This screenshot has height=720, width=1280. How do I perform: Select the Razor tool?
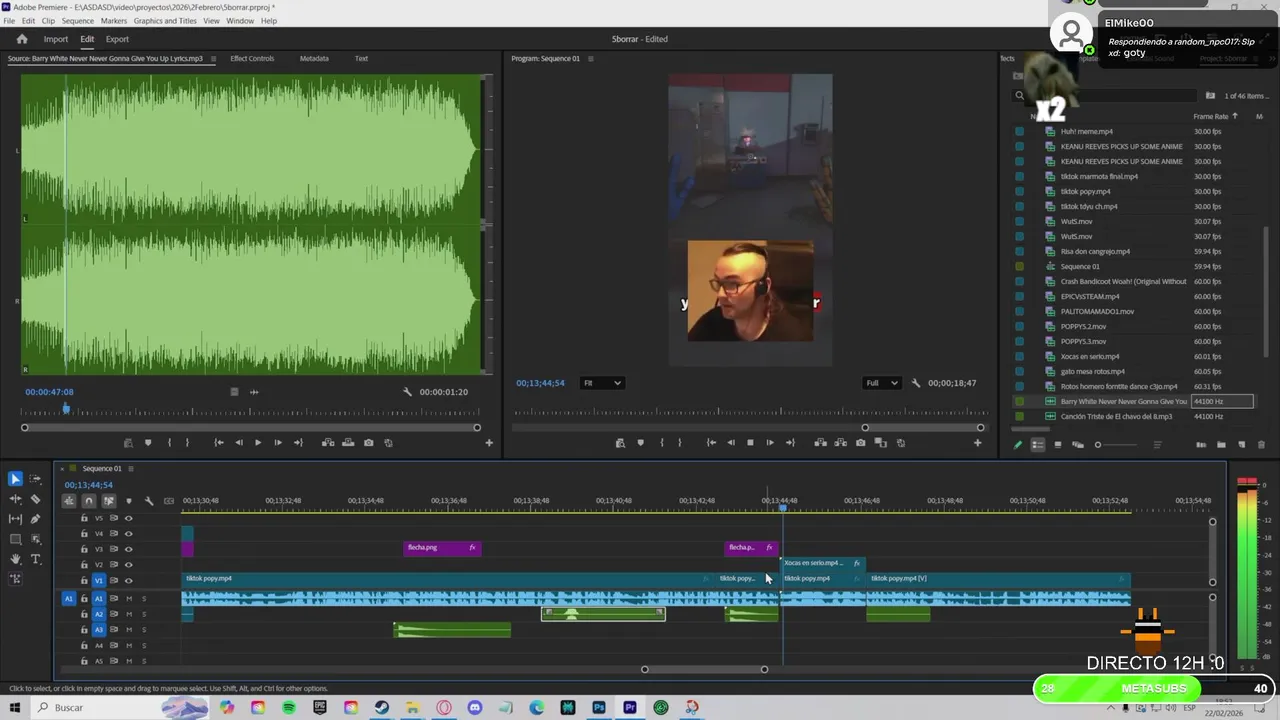35,499
